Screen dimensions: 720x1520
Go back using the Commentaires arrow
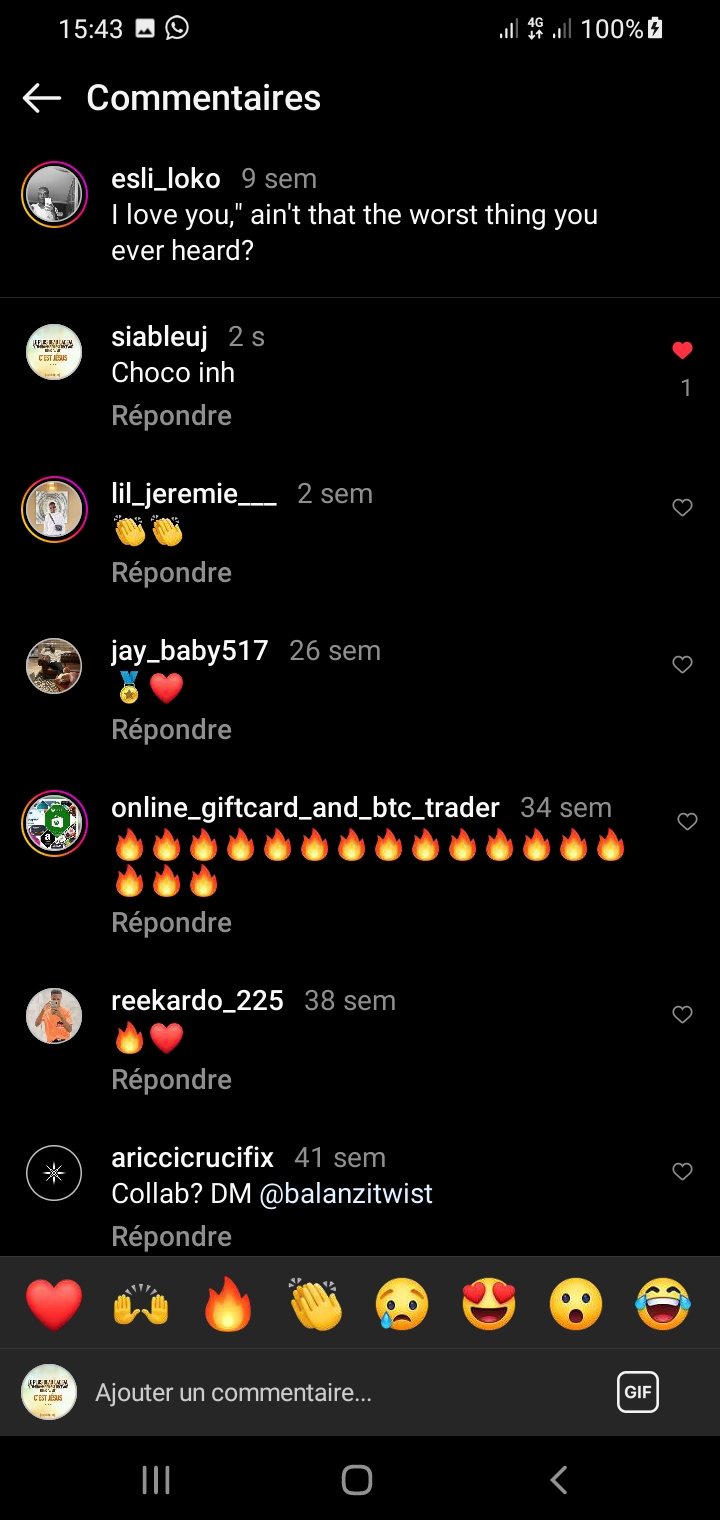[42, 98]
